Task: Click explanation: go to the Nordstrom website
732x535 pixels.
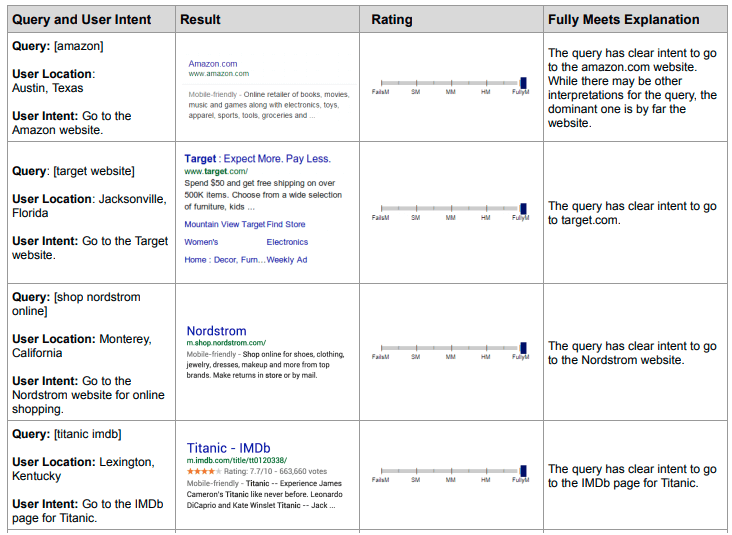Action: coord(632,353)
